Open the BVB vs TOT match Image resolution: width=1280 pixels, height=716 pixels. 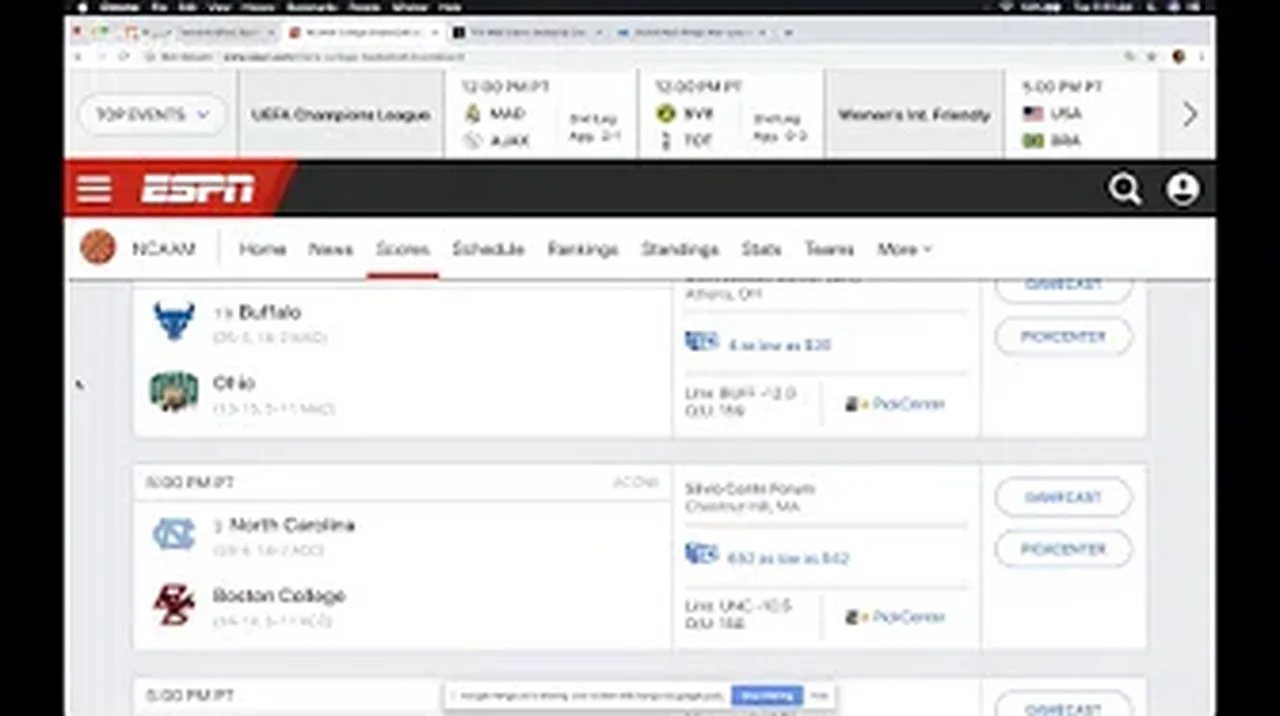[730, 115]
